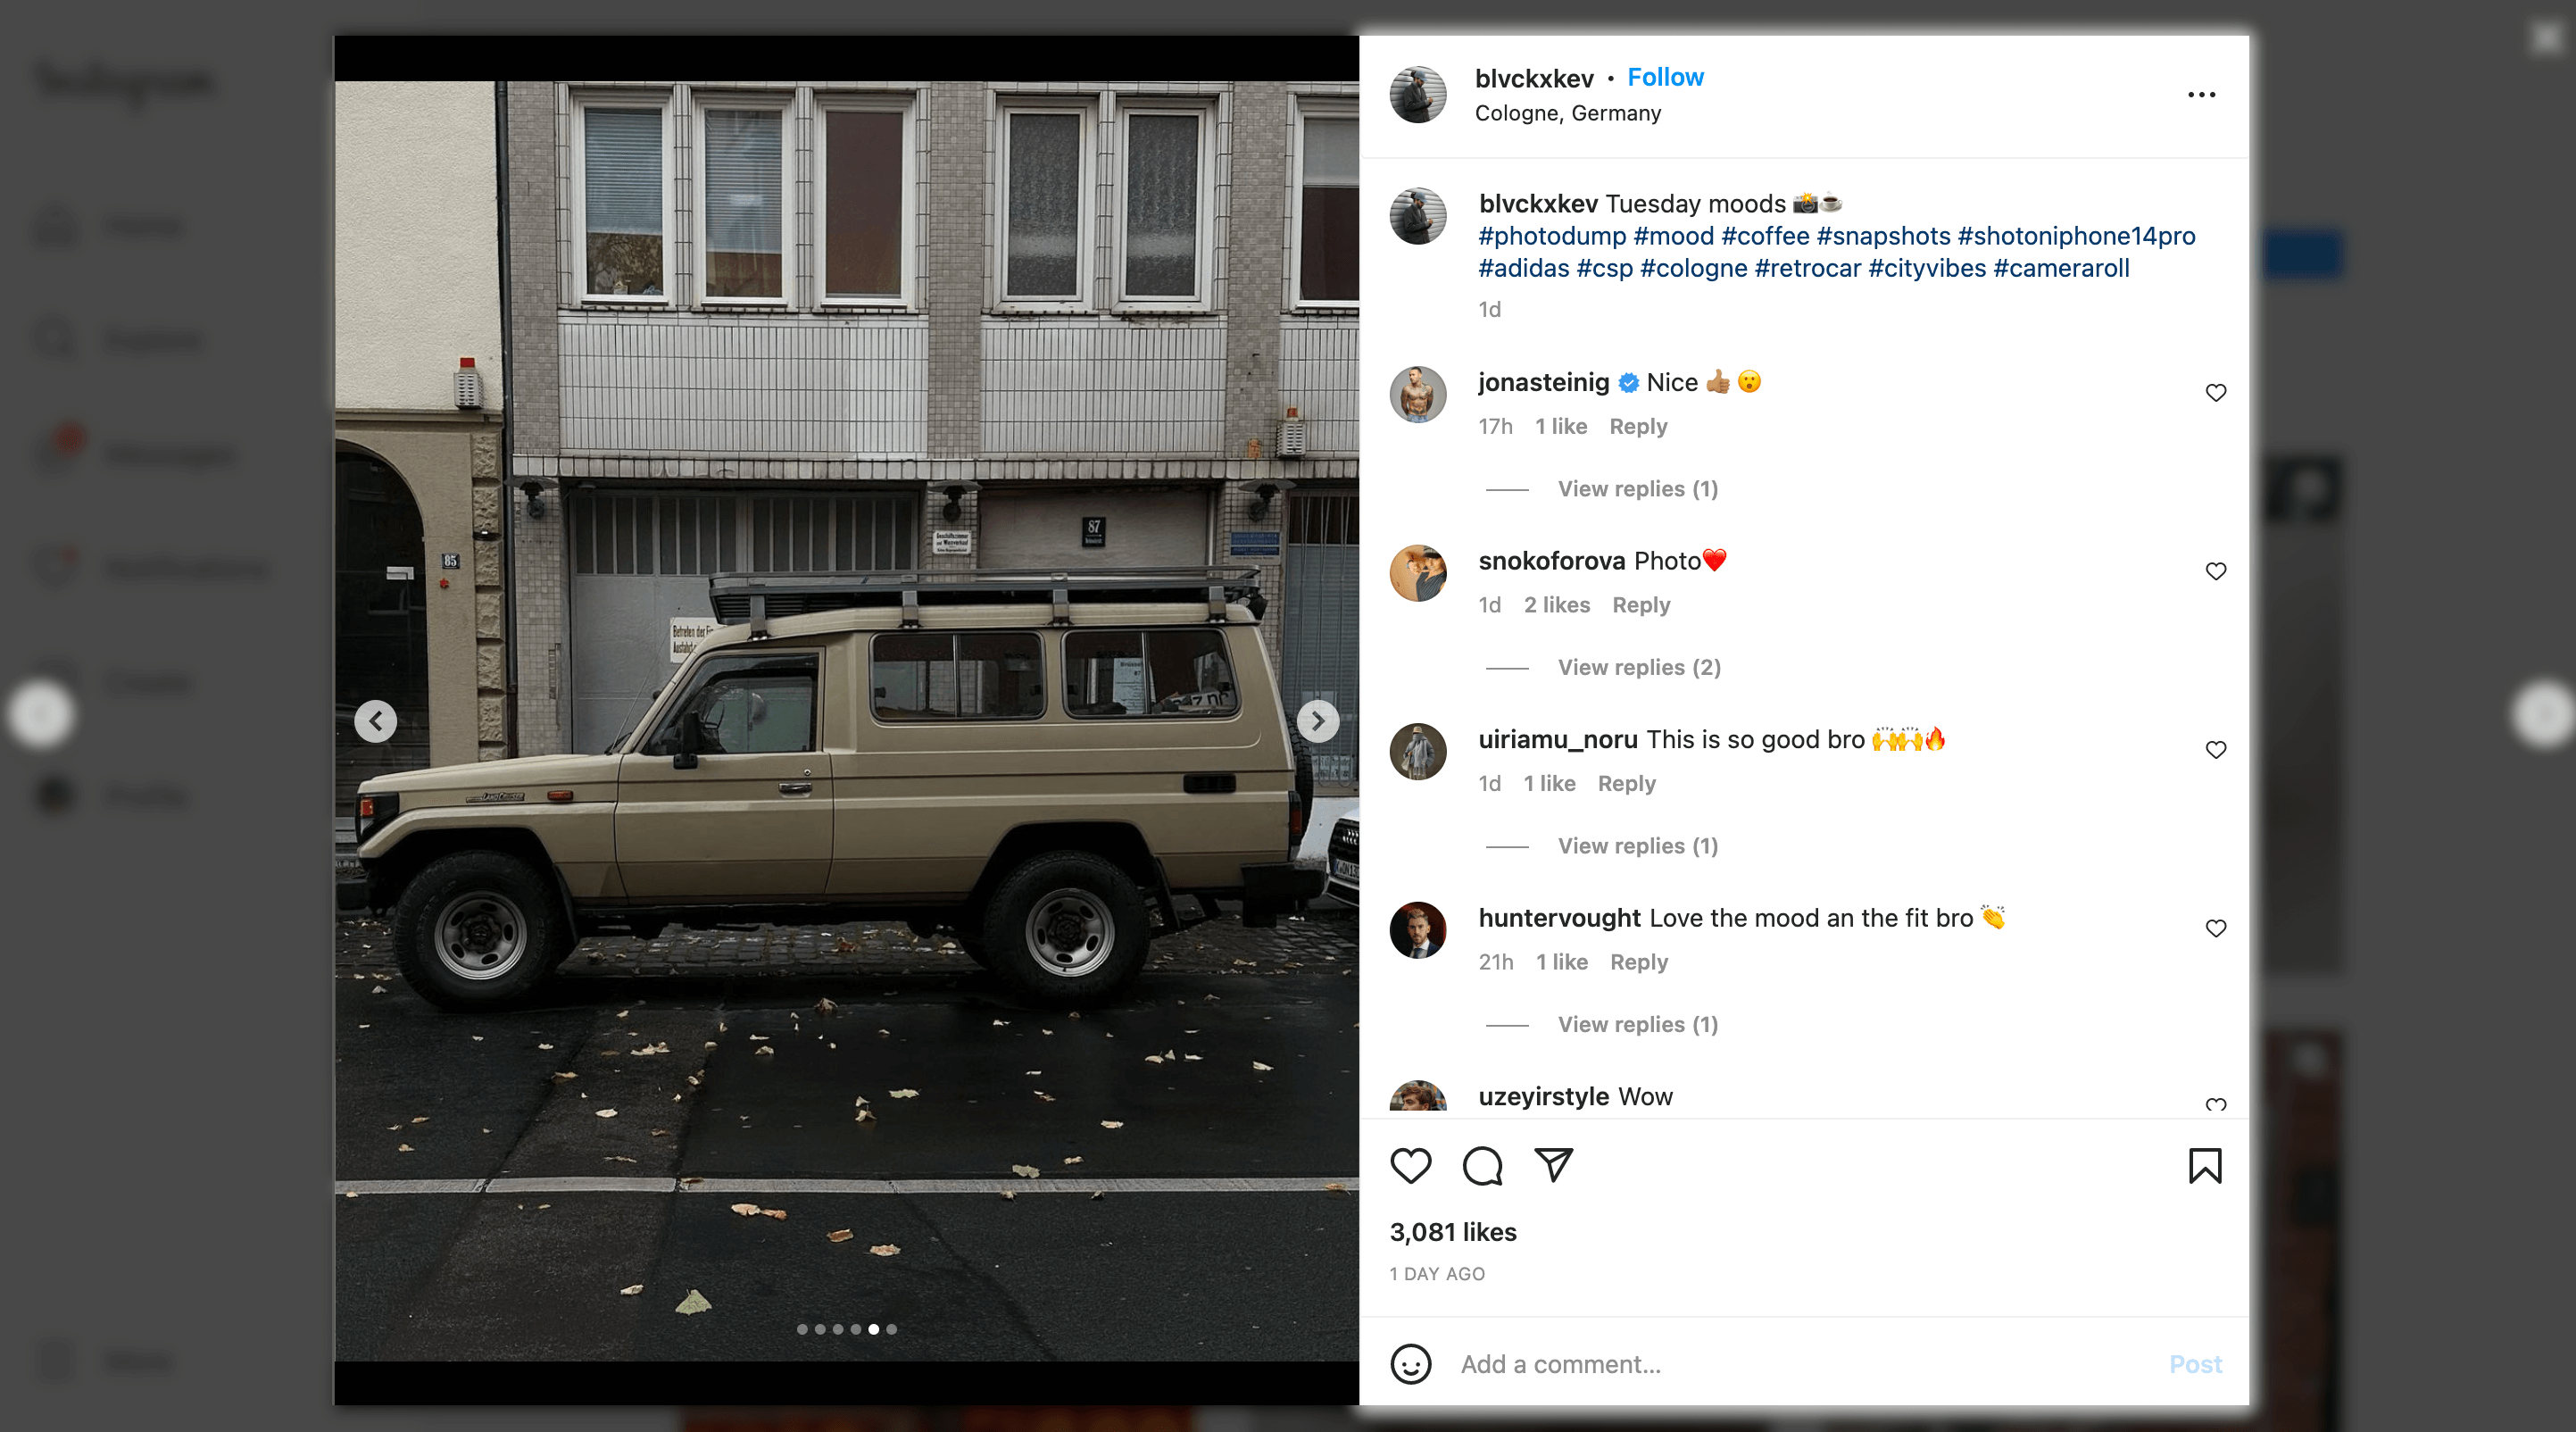The image size is (2576, 1432).
Task: Click the blvckxkev username profile link
Action: [x=1533, y=76]
